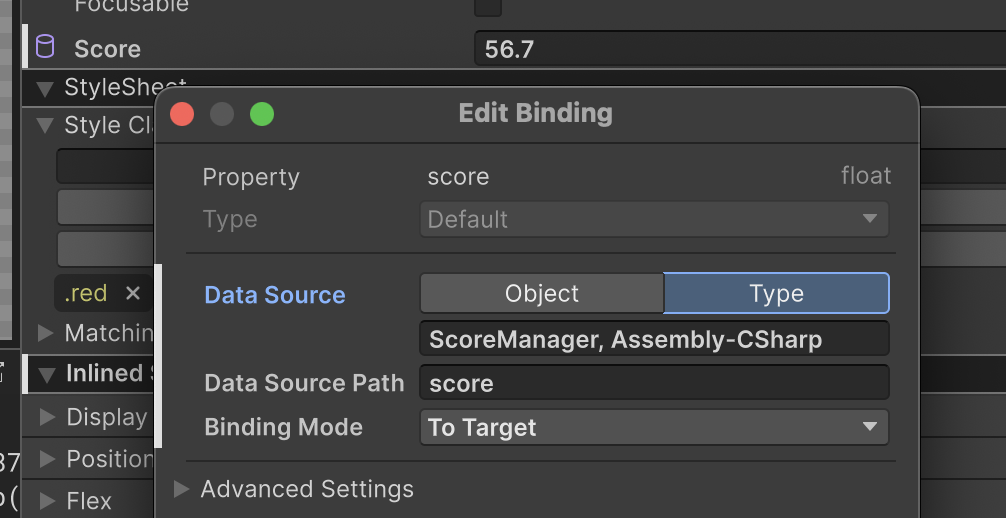The width and height of the screenshot is (1006, 518).
Task: Expand the Display style category
Action: [47, 417]
